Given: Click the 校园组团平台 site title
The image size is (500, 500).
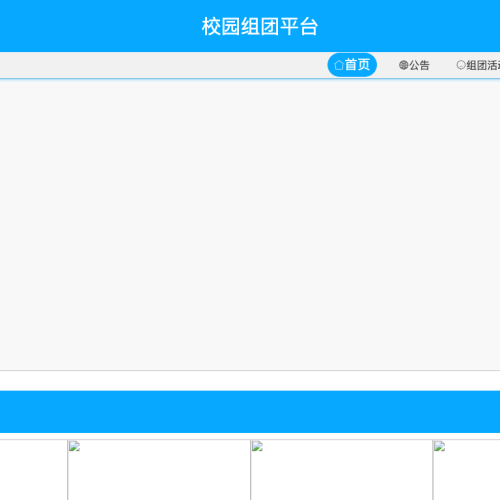Looking at the screenshot, I should pyautogui.click(x=260, y=26).
